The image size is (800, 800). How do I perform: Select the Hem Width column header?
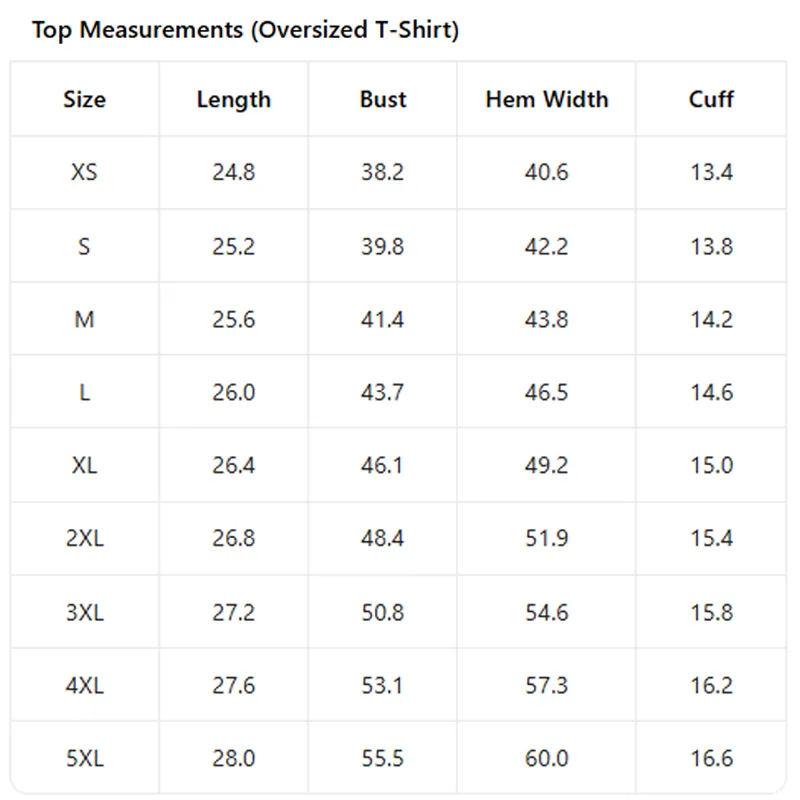point(546,100)
